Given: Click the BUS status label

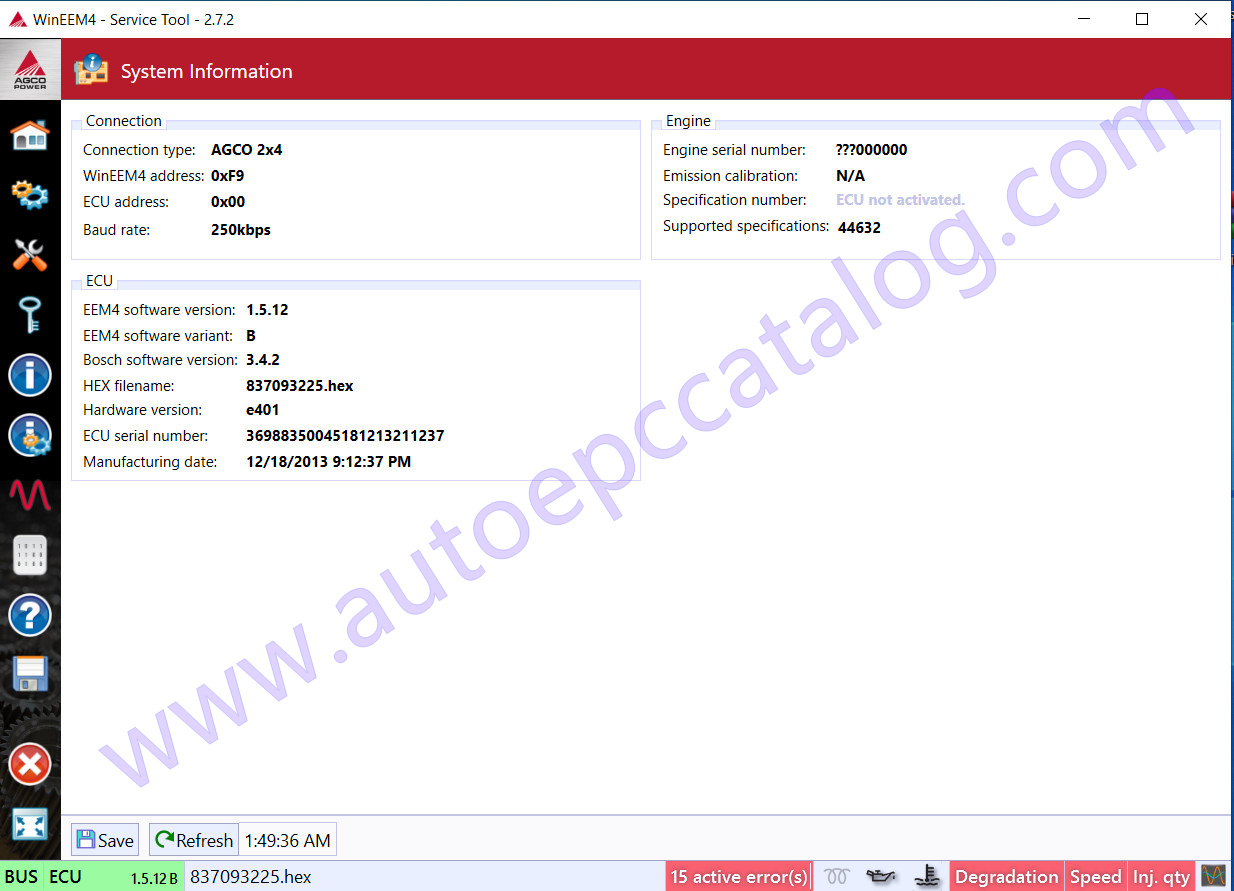Looking at the screenshot, I should 21,877.
